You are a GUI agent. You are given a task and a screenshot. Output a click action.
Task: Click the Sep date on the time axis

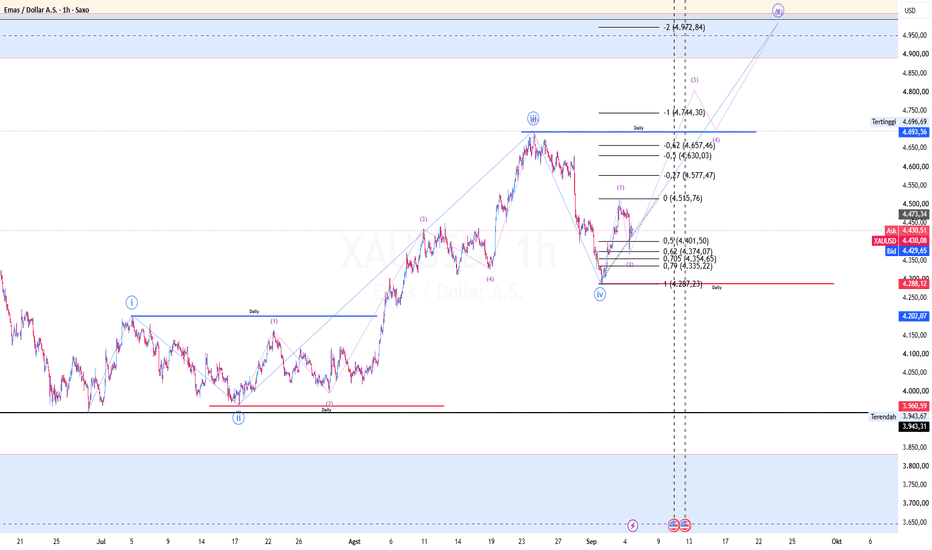click(x=591, y=542)
